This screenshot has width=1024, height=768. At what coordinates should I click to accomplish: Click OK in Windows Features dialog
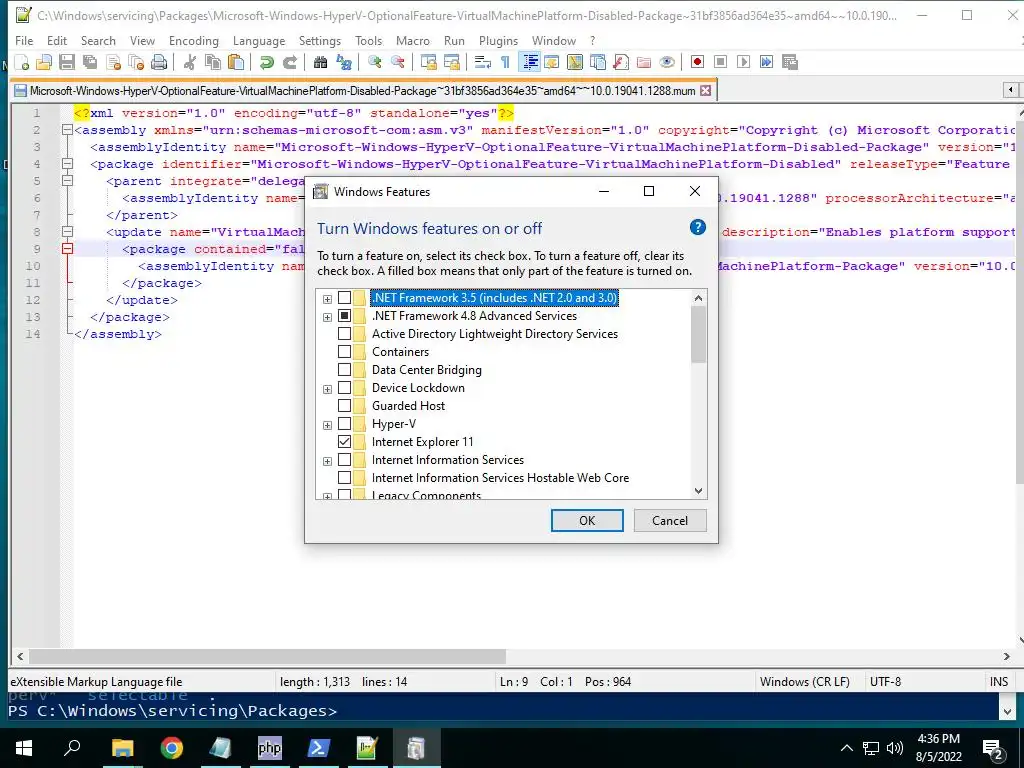tap(587, 520)
